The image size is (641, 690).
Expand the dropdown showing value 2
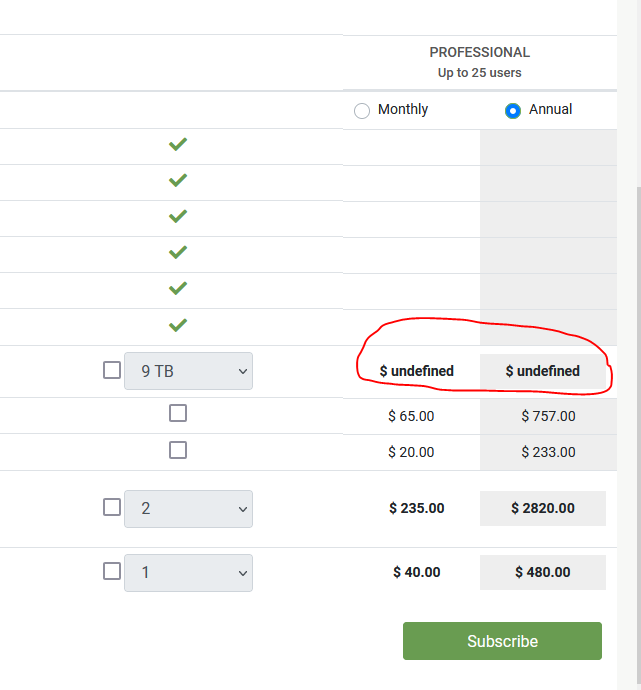[189, 508]
